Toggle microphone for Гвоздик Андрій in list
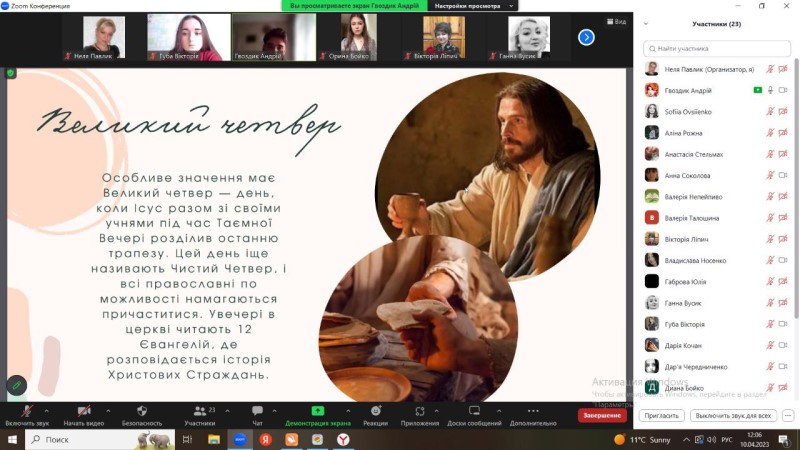The width and height of the screenshot is (800, 450). [x=770, y=90]
